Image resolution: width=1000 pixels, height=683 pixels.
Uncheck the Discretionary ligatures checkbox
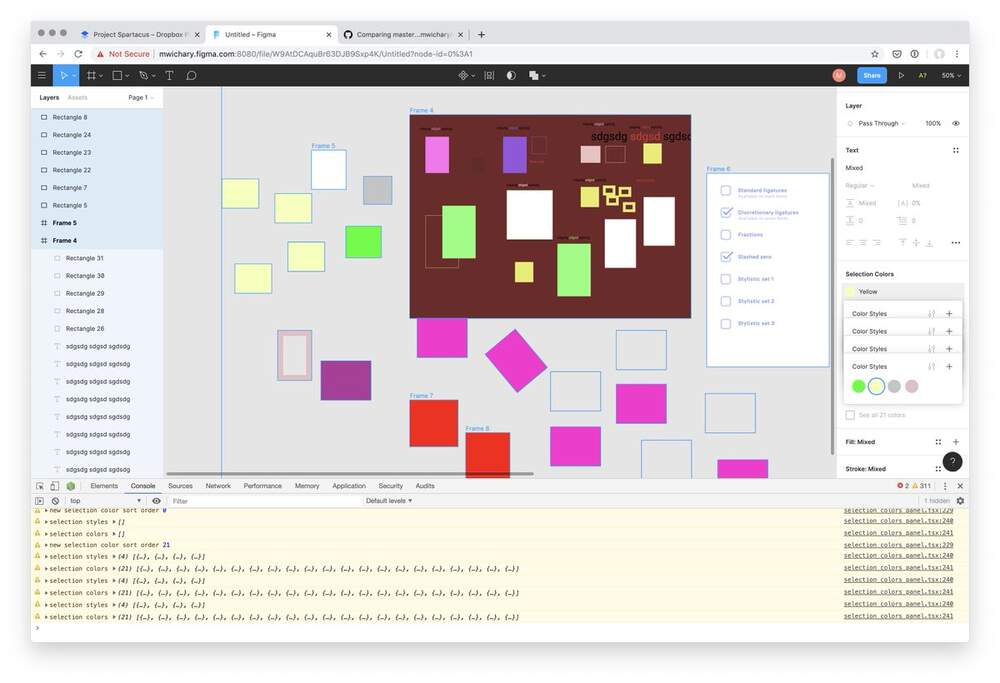click(x=726, y=213)
